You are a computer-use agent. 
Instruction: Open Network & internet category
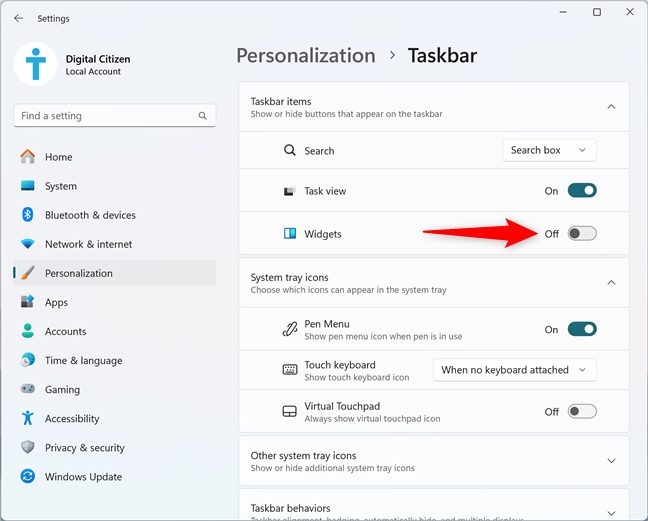point(114,244)
